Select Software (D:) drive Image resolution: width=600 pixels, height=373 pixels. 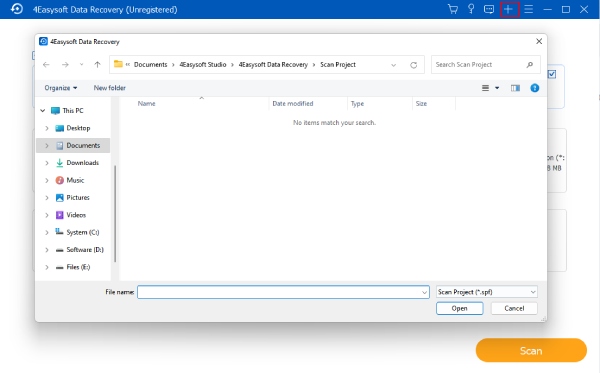click(85, 249)
